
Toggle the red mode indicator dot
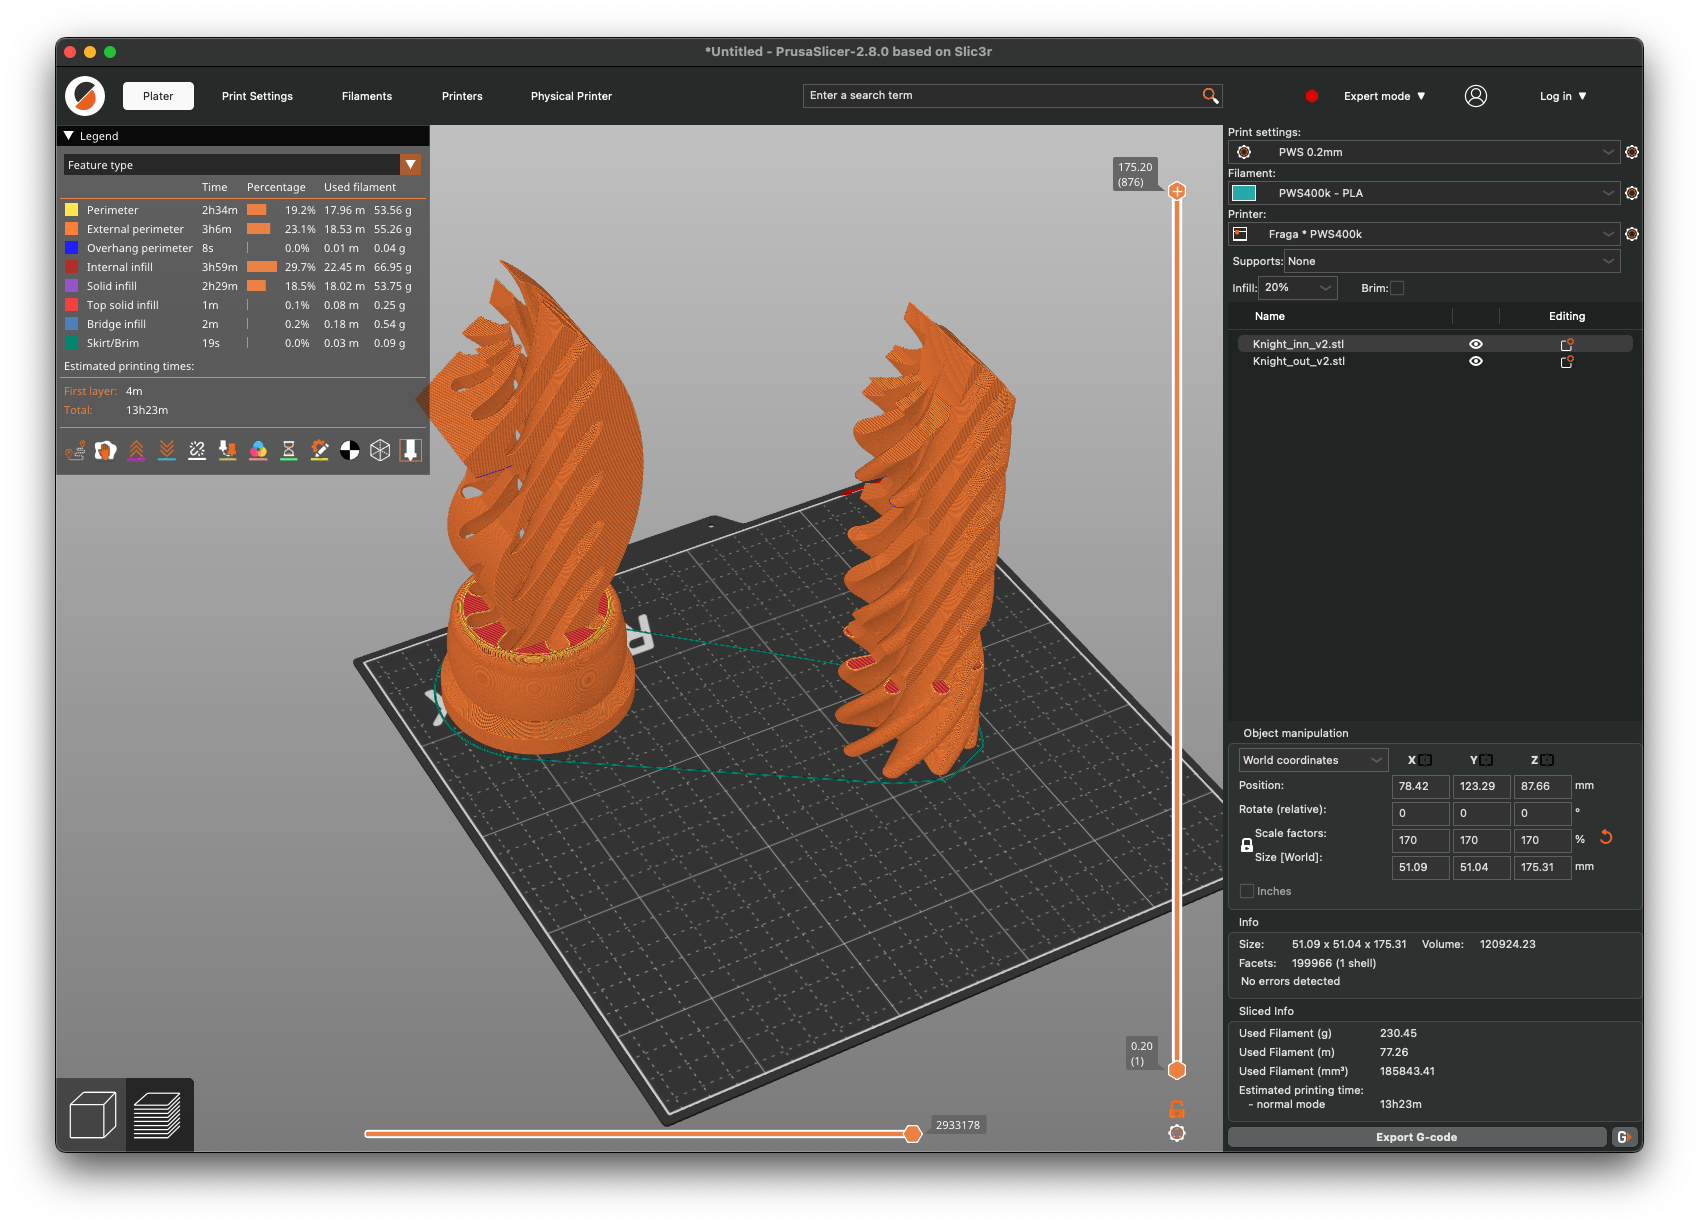click(1312, 96)
